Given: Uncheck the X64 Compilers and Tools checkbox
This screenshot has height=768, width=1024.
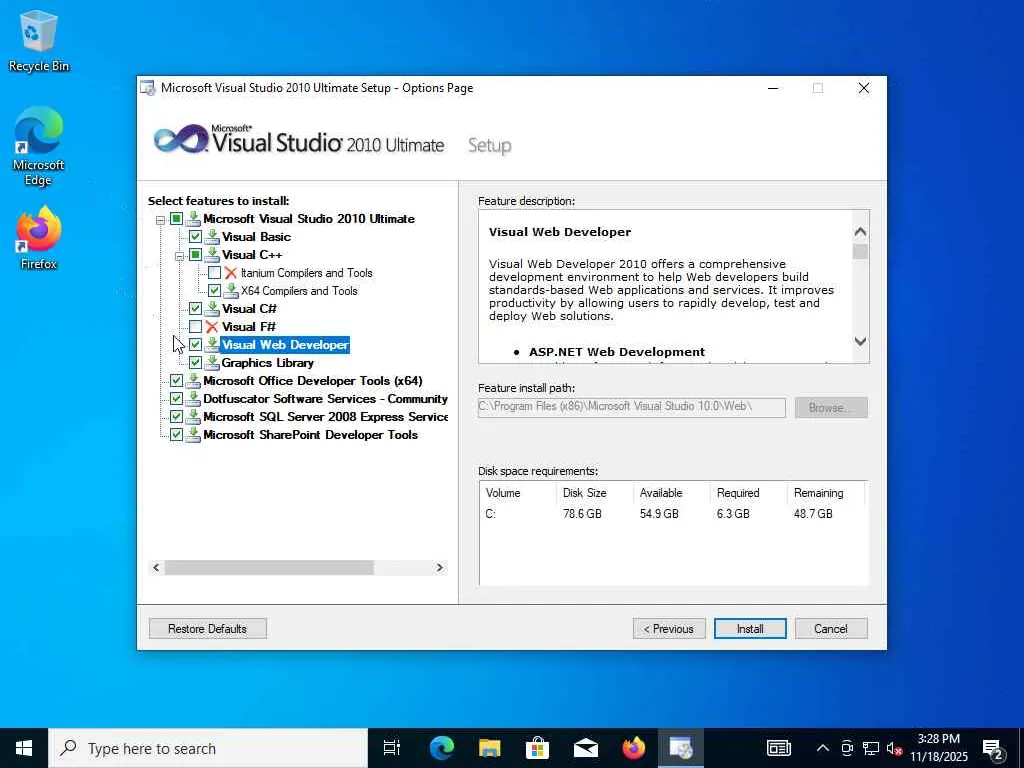Looking at the screenshot, I should (214, 291).
